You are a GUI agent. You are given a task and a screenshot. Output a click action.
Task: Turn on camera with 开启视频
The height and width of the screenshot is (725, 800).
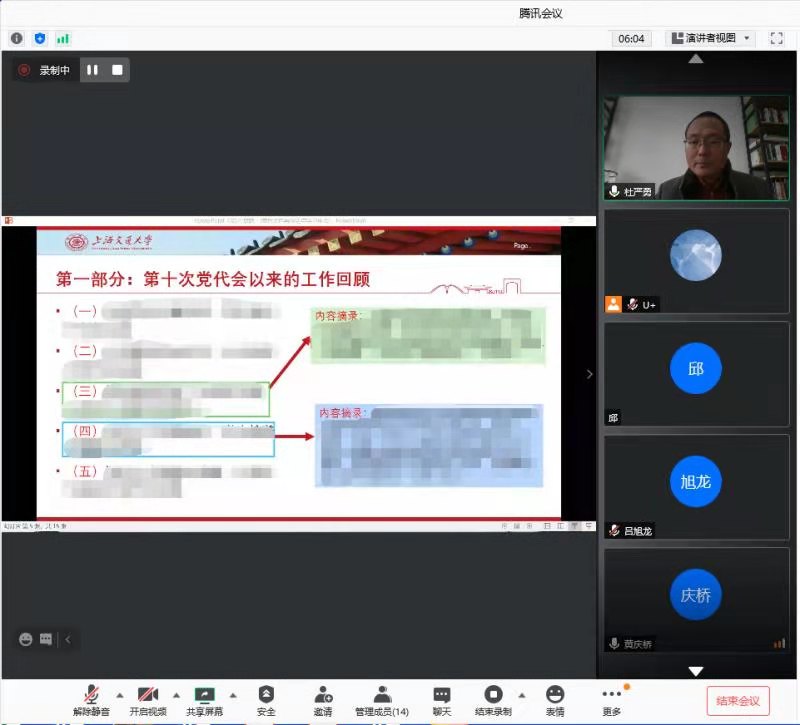(148, 700)
